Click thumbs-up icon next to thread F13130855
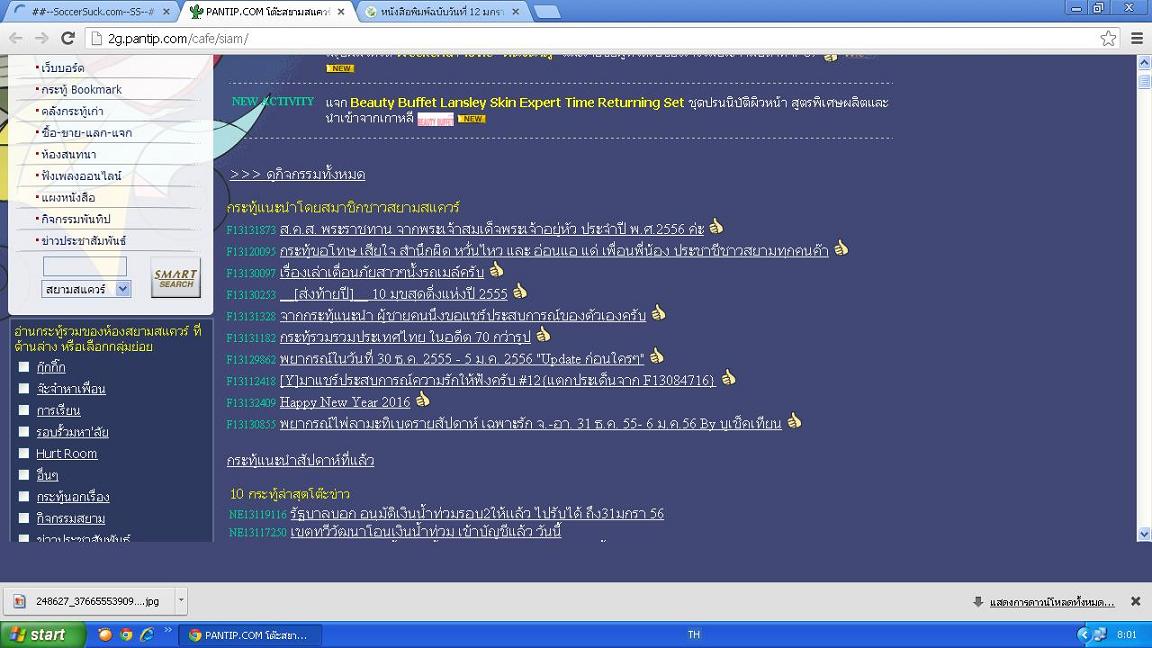The image size is (1152, 648). [794, 421]
